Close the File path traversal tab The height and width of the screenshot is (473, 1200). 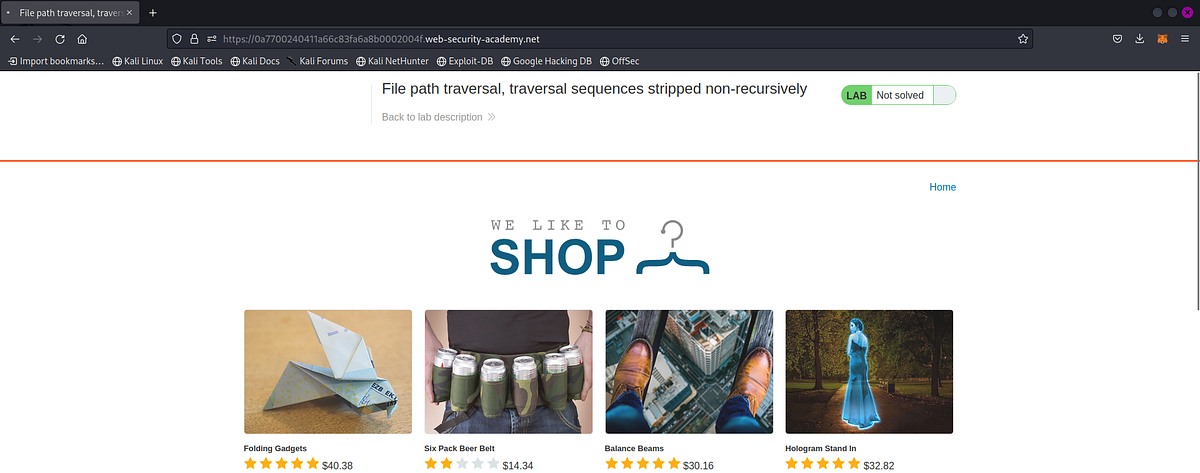129,13
